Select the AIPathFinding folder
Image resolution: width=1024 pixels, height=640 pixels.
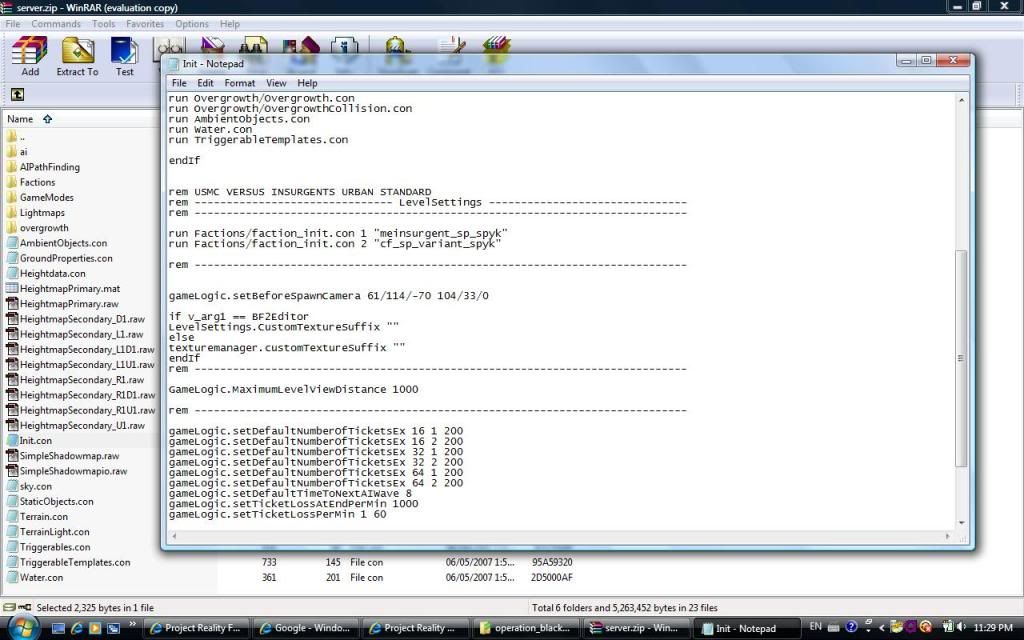coord(49,168)
